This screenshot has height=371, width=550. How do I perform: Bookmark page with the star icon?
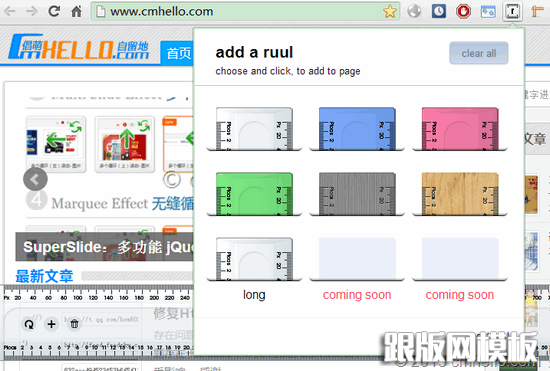pyautogui.click(x=390, y=12)
